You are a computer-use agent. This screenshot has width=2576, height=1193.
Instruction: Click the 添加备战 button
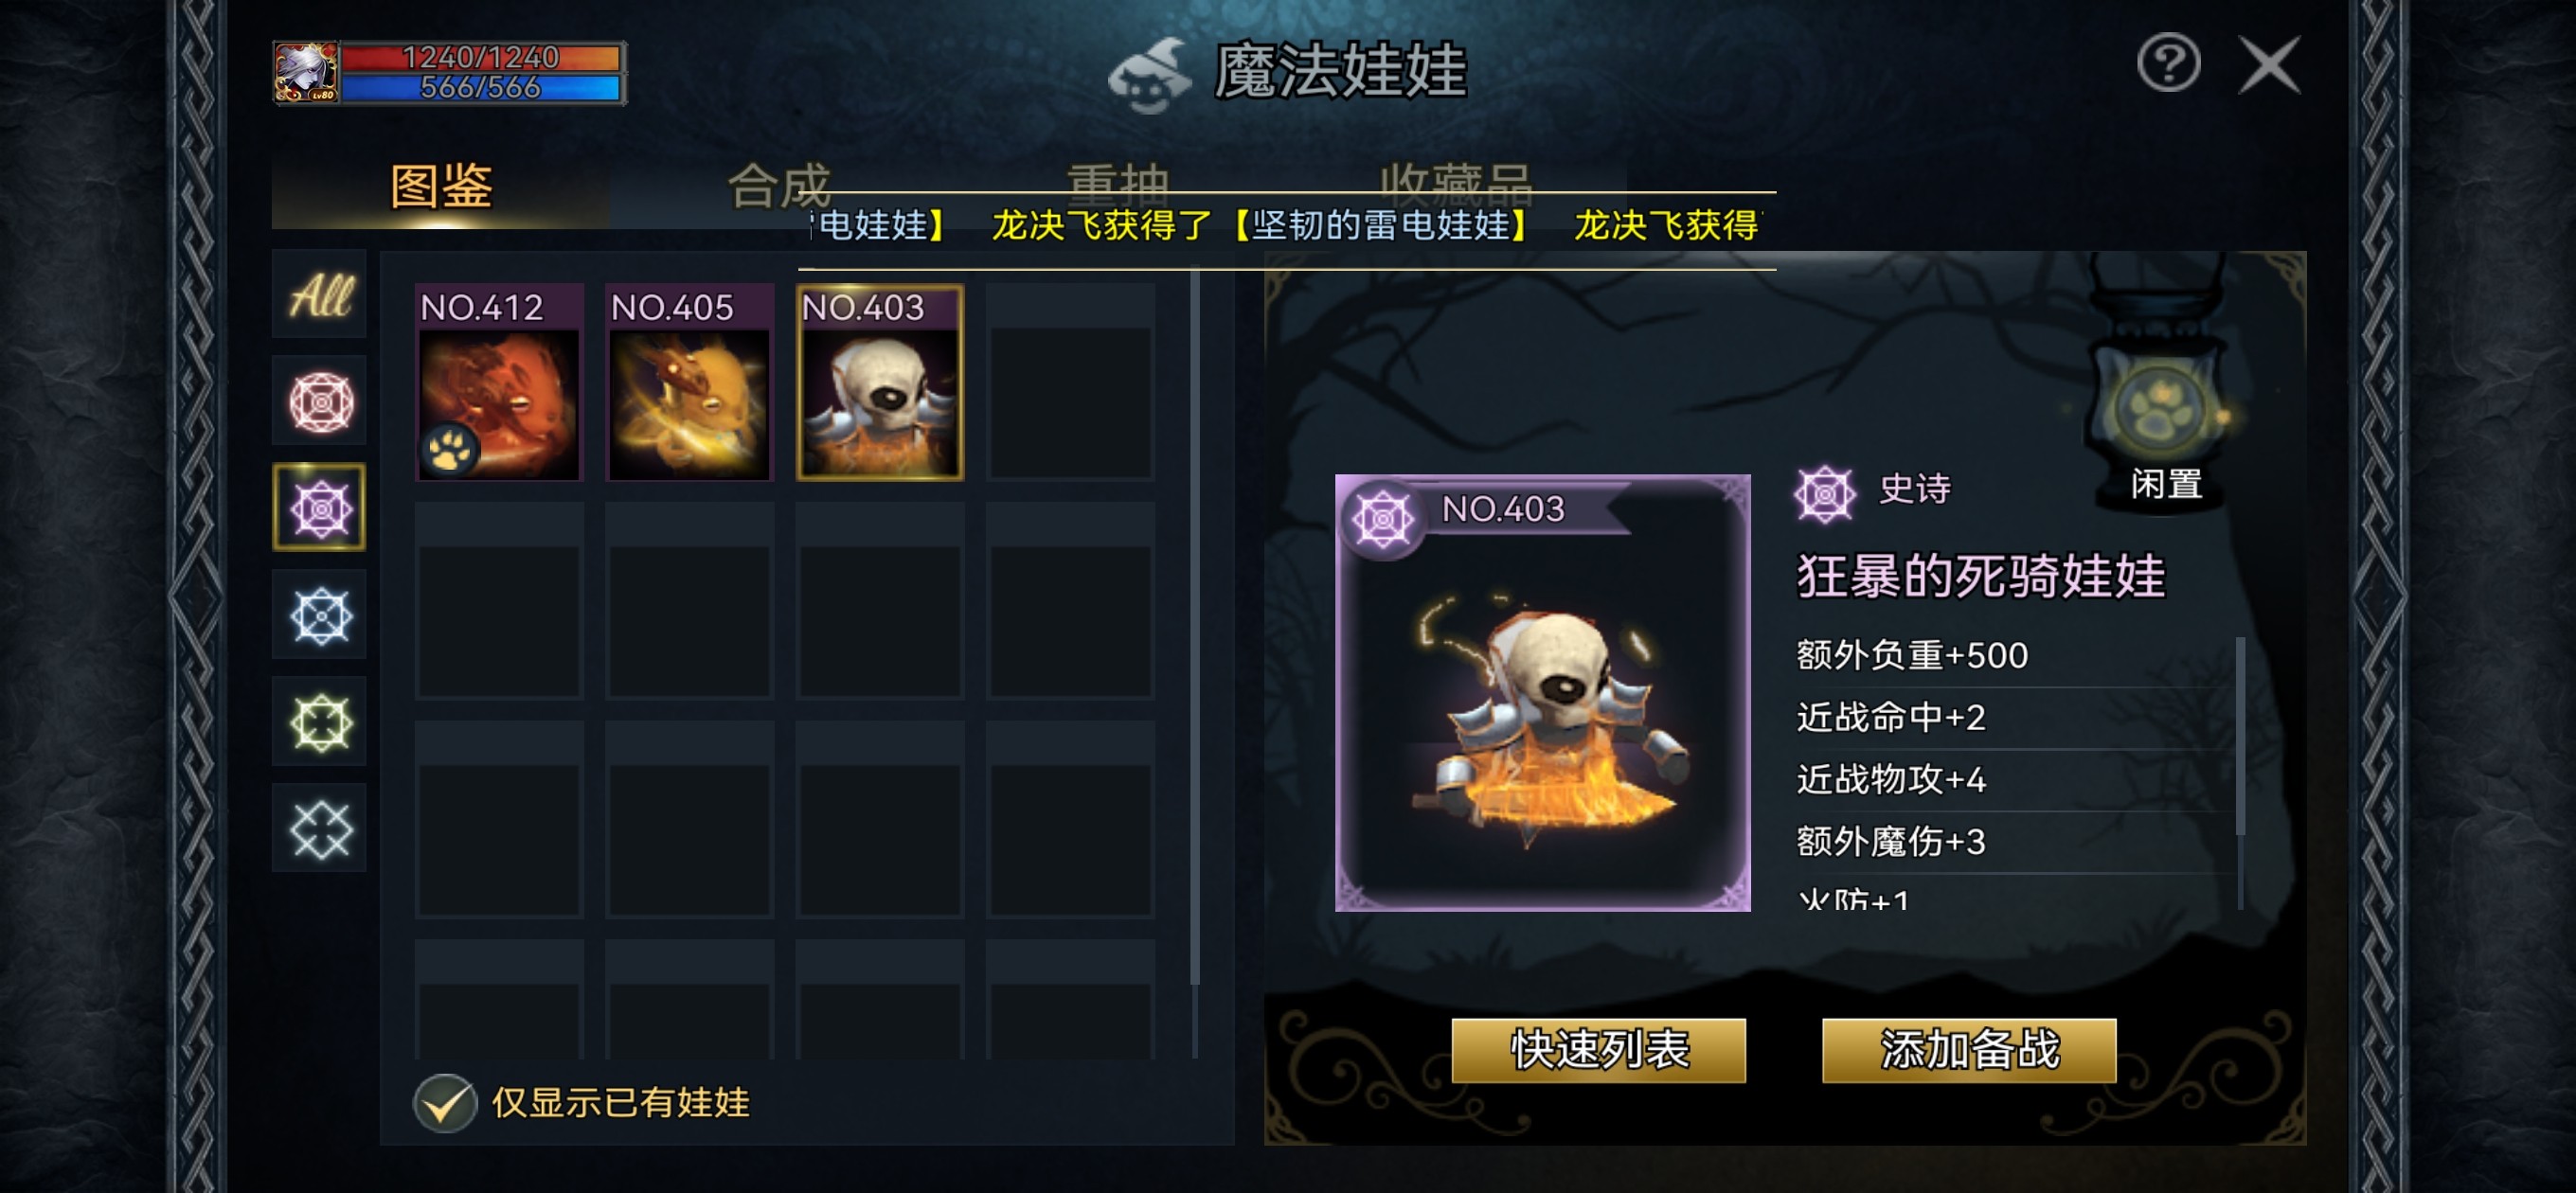pyautogui.click(x=1969, y=1050)
